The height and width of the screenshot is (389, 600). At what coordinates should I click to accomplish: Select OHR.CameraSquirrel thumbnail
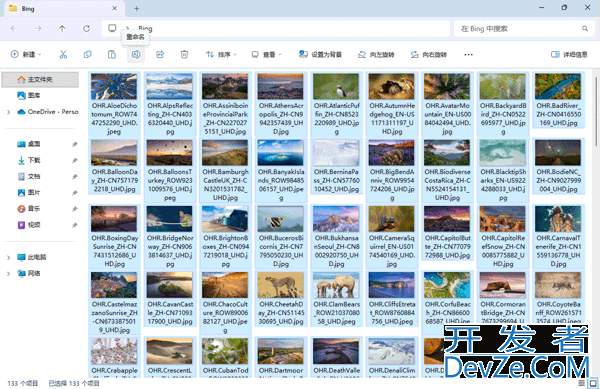(x=391, y=219)
